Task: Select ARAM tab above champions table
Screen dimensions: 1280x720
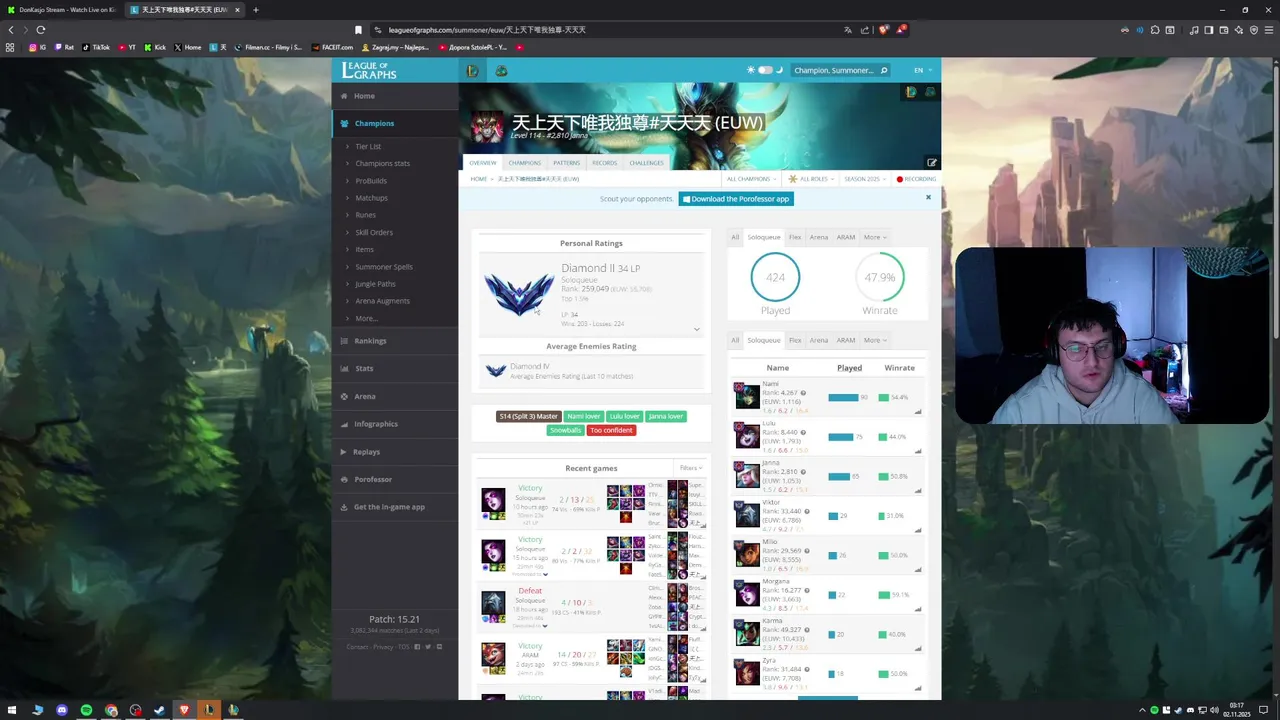Action: [846, 340]
